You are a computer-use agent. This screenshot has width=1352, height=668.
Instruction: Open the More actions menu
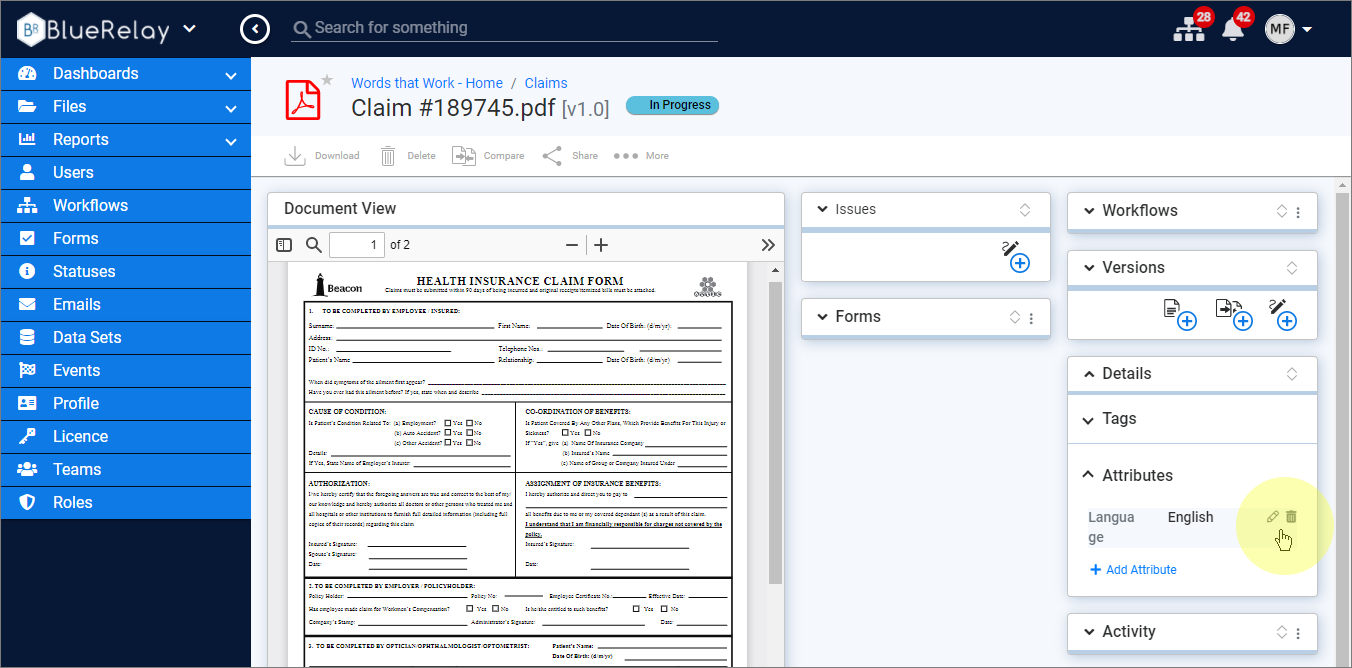coord(641,156)
